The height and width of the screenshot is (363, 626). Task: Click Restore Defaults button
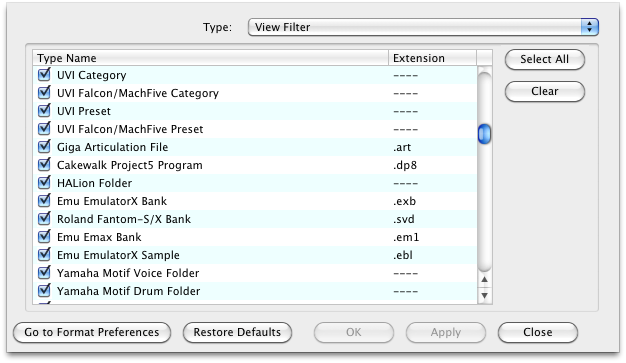click(x=237, y=332)
